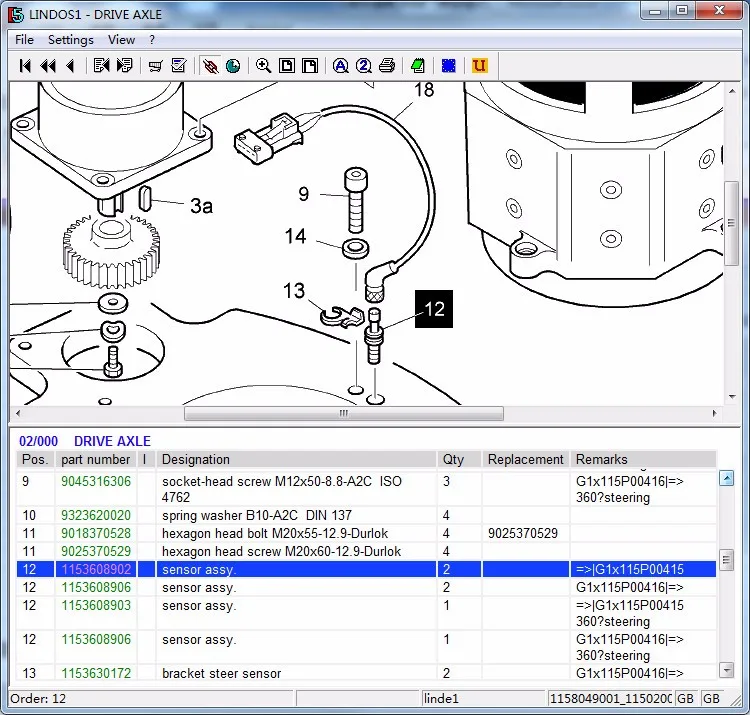Open the View menu

click(121, 40)
